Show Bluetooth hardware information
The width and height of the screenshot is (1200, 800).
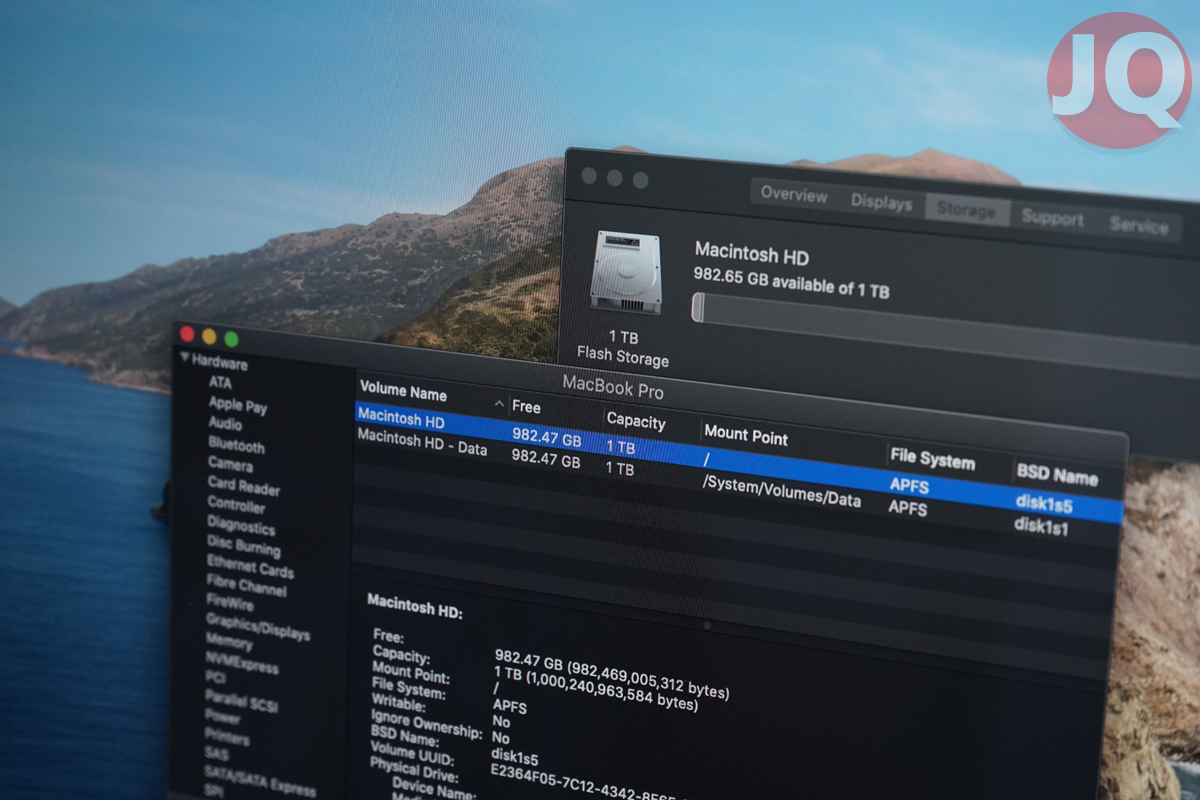pos(236,445)
